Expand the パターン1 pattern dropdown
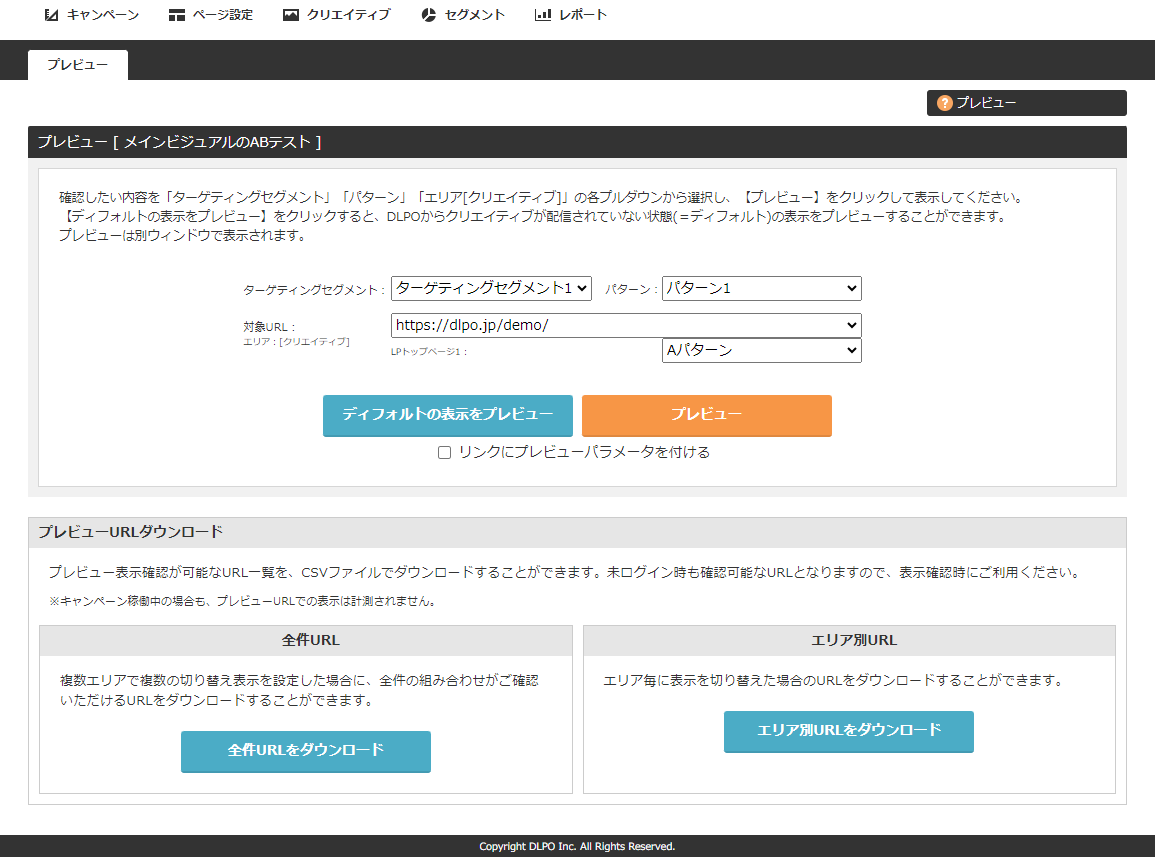Screen dimensions: 1155x857 [x=761, y=288]
